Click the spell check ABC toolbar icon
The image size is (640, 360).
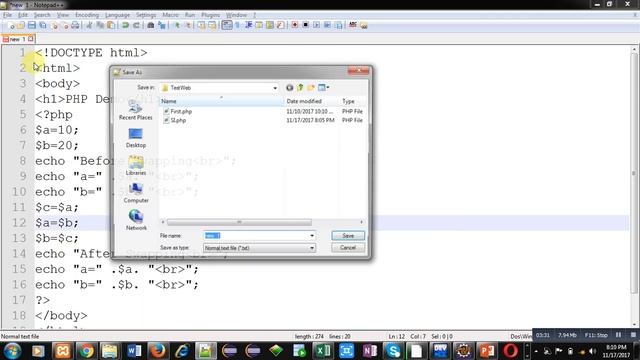[353, 25]
